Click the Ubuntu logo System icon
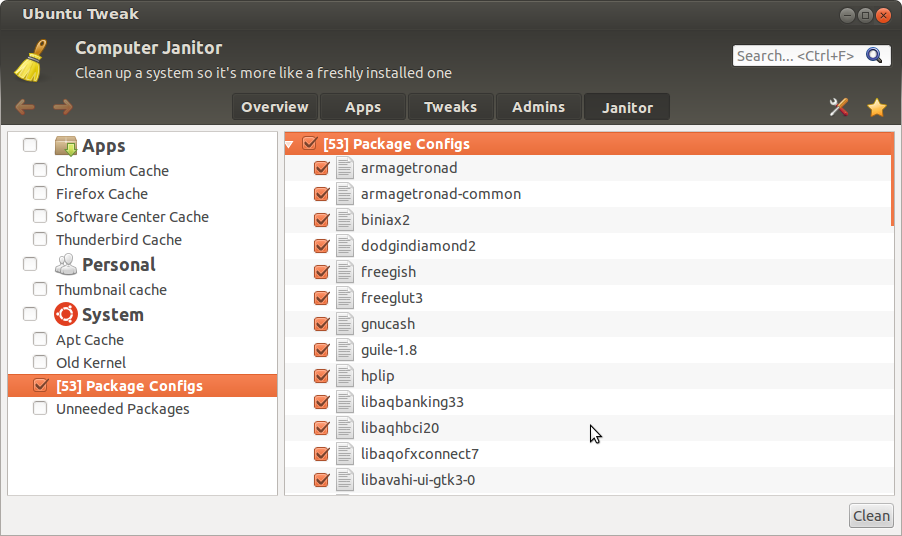Image resolution: width=902 pixels, height=536 pixels. 66,315
